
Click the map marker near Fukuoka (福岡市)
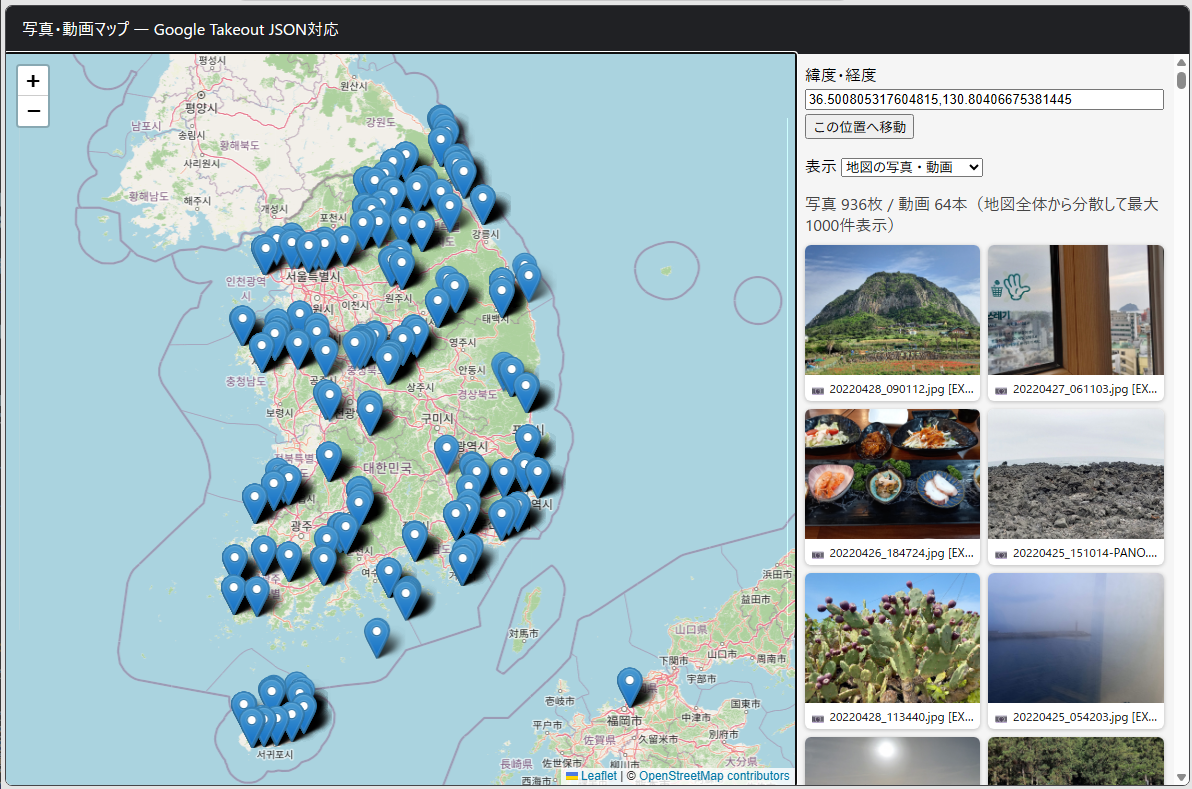point(629,686)
